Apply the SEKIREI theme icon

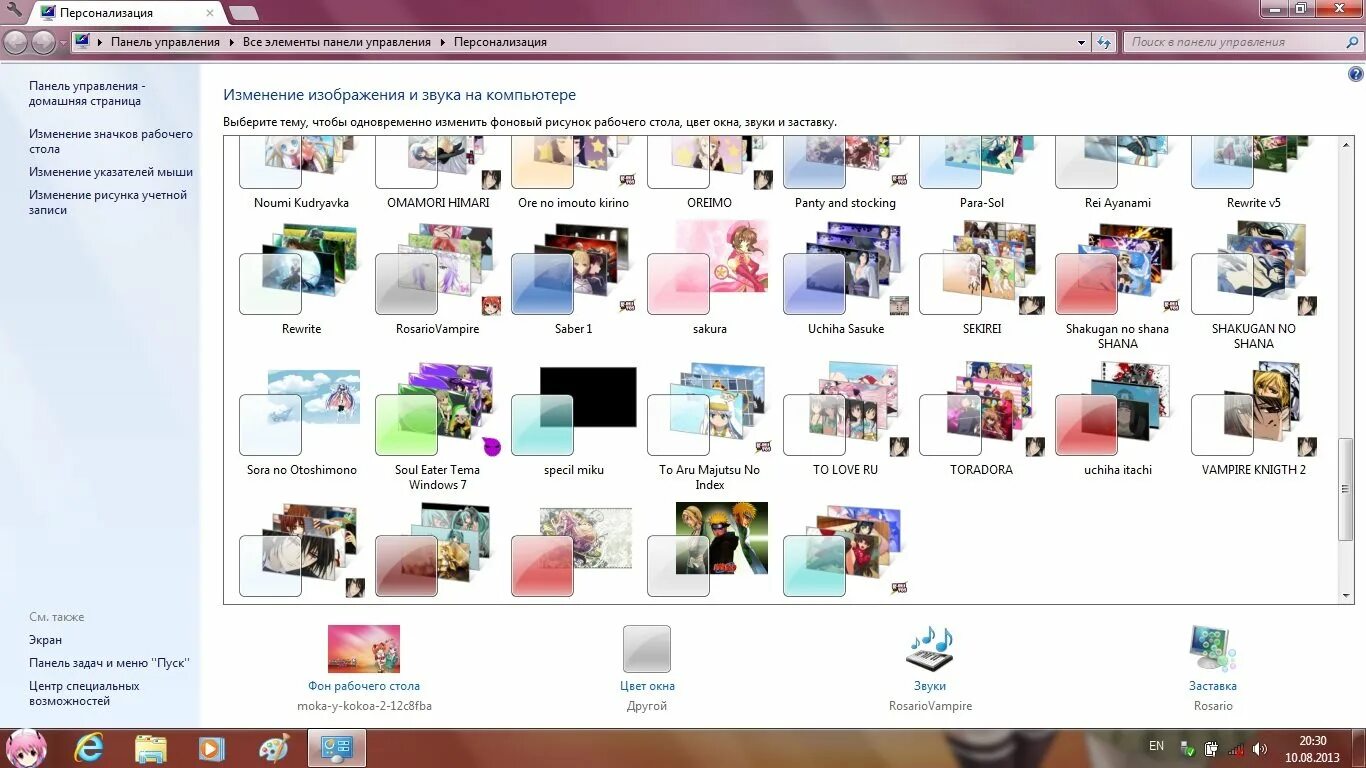pos(982,268)
